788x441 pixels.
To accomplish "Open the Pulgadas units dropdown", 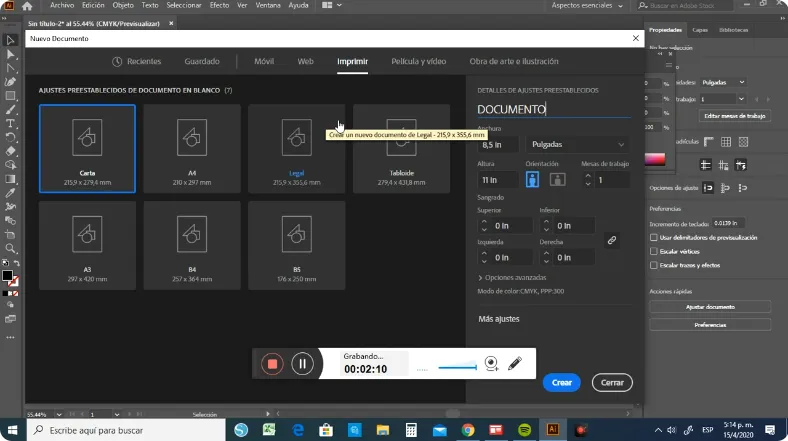I will coord(578,144).
